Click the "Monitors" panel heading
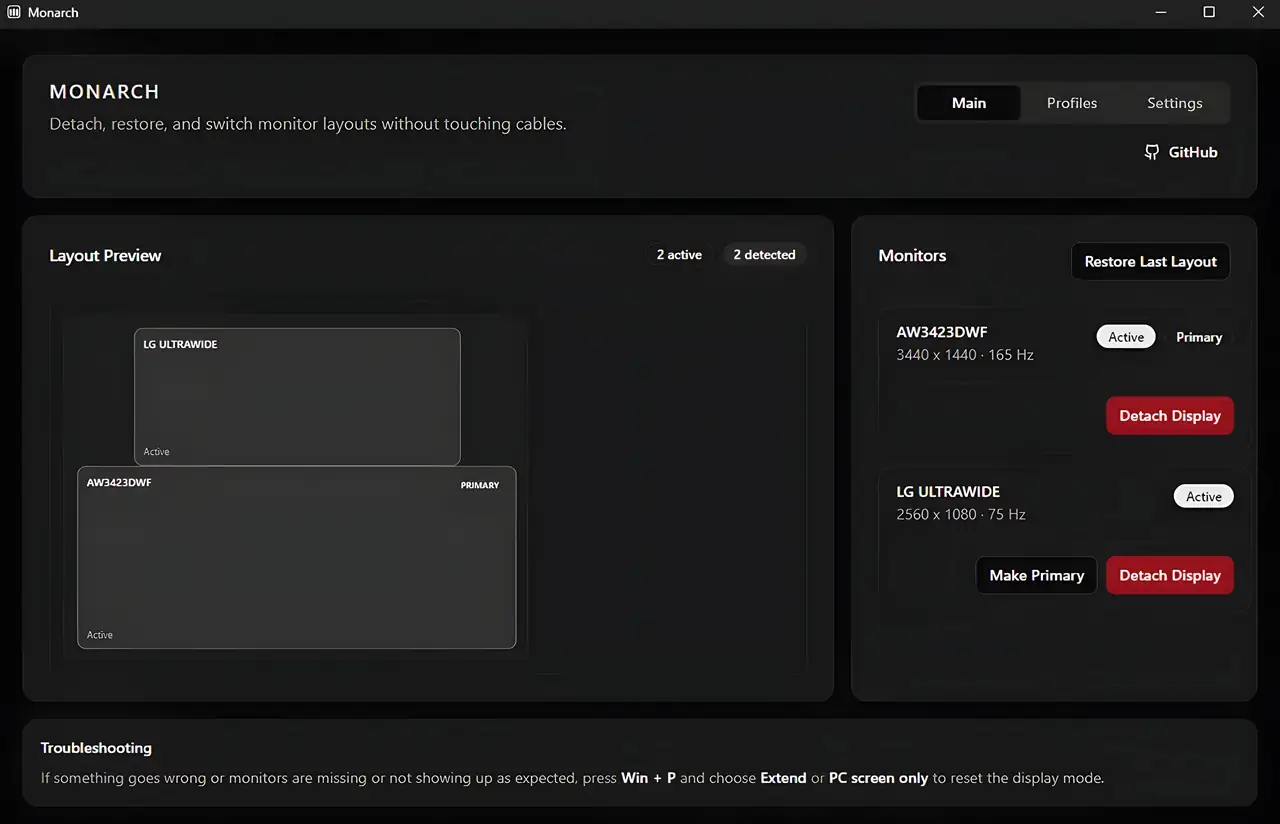Screen dimensions: 1280x824 pos(912,256)
